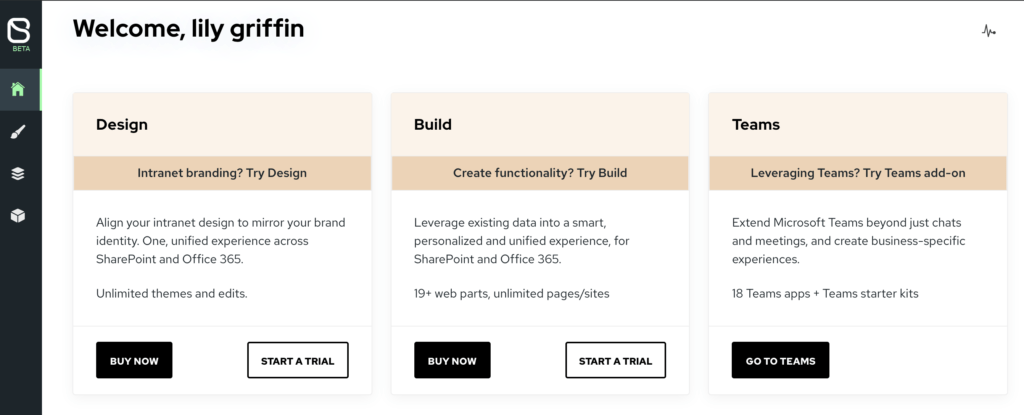Open the activity pulse icon at top right
The height and width of the screenshot is (415, 1024).
pyautogui.click(x=989, y=31)
